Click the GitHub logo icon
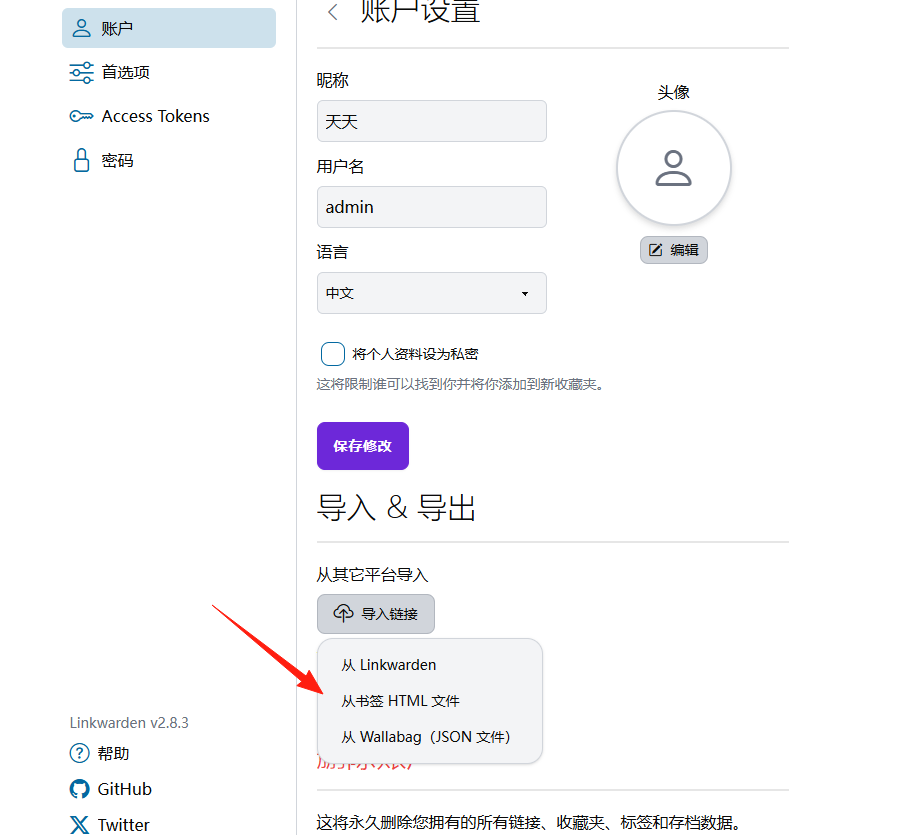The width and height of the screenshot is (905, 835). coord(80,789)
